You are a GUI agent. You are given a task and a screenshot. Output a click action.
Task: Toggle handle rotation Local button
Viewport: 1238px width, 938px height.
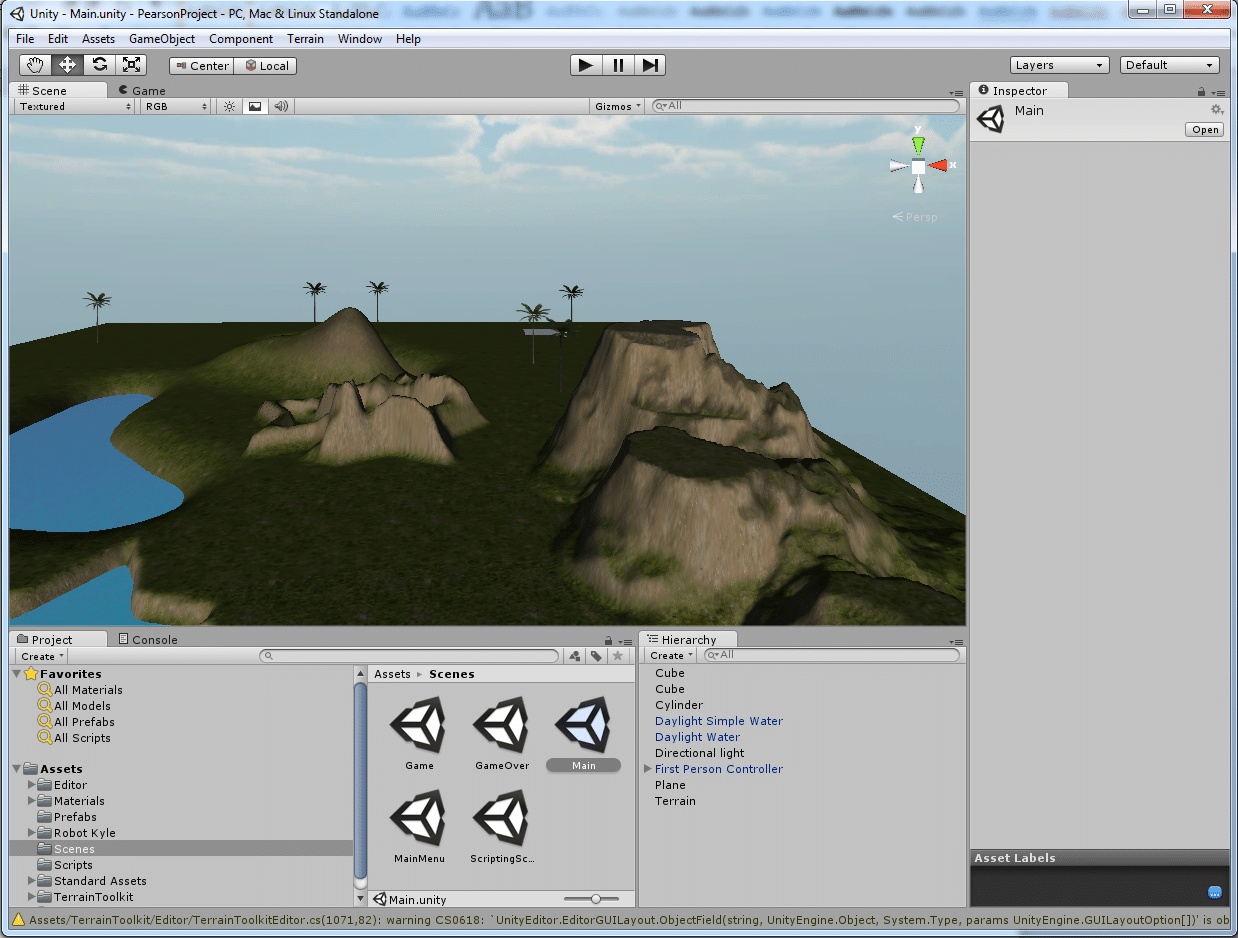[266, 66]
